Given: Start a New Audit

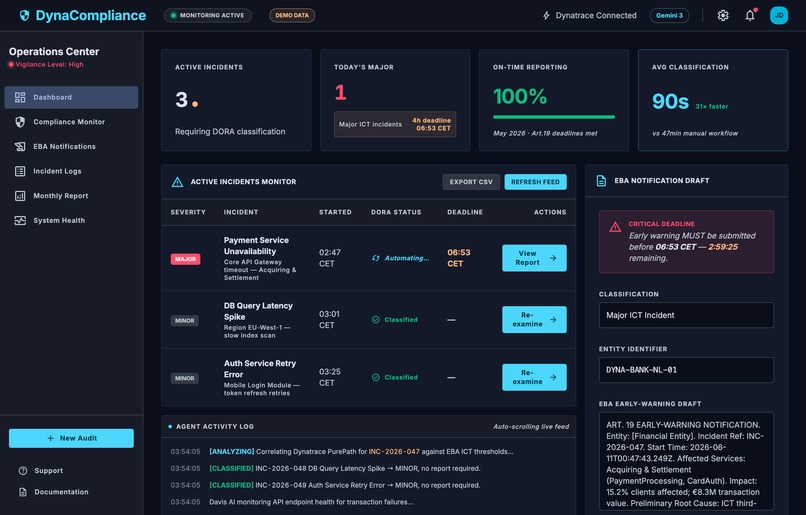Looking at the screenshot, I should tap(71, 438).
